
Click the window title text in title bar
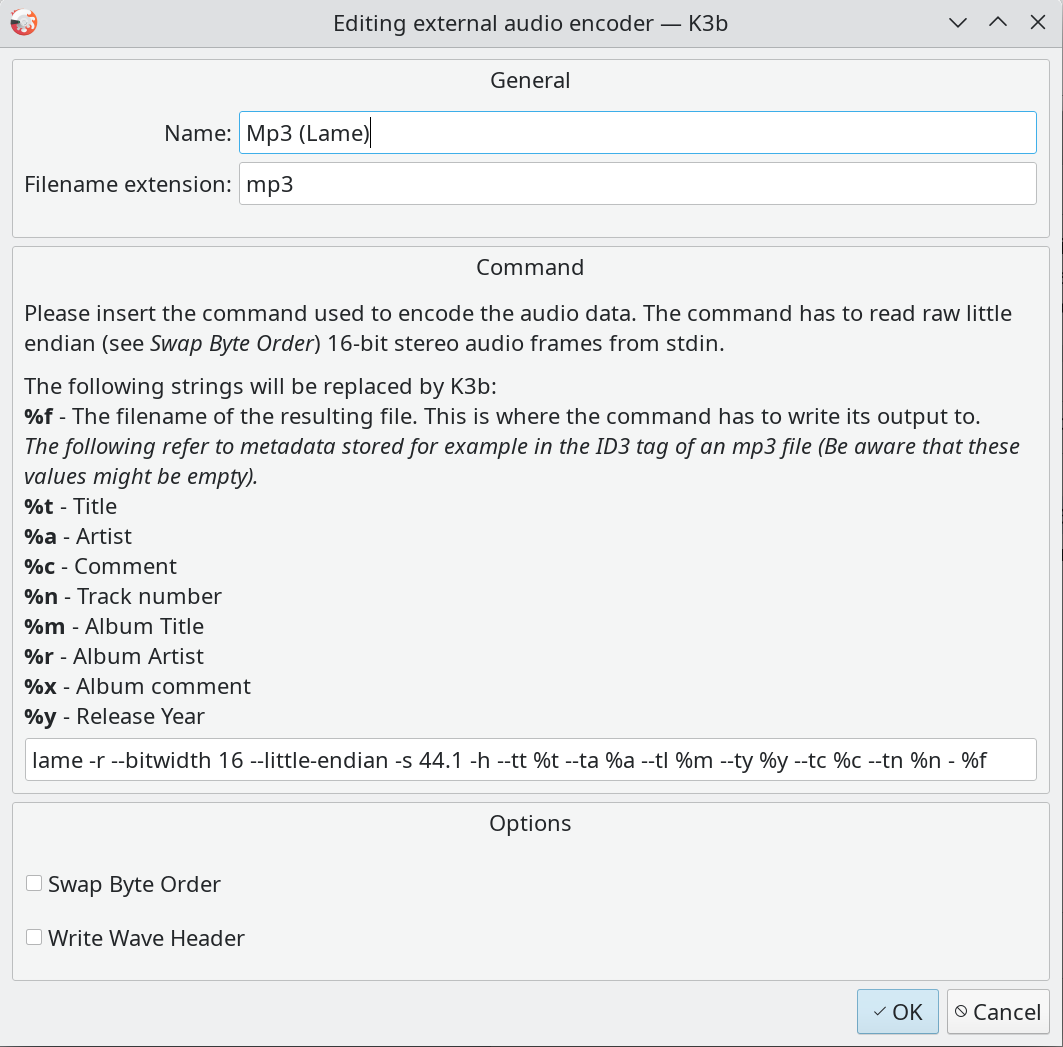pyautogui.click(x=530, y=23)
